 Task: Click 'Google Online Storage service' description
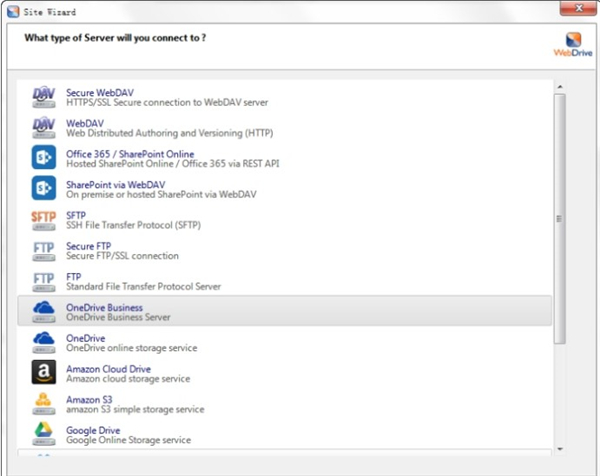[129, 440]
